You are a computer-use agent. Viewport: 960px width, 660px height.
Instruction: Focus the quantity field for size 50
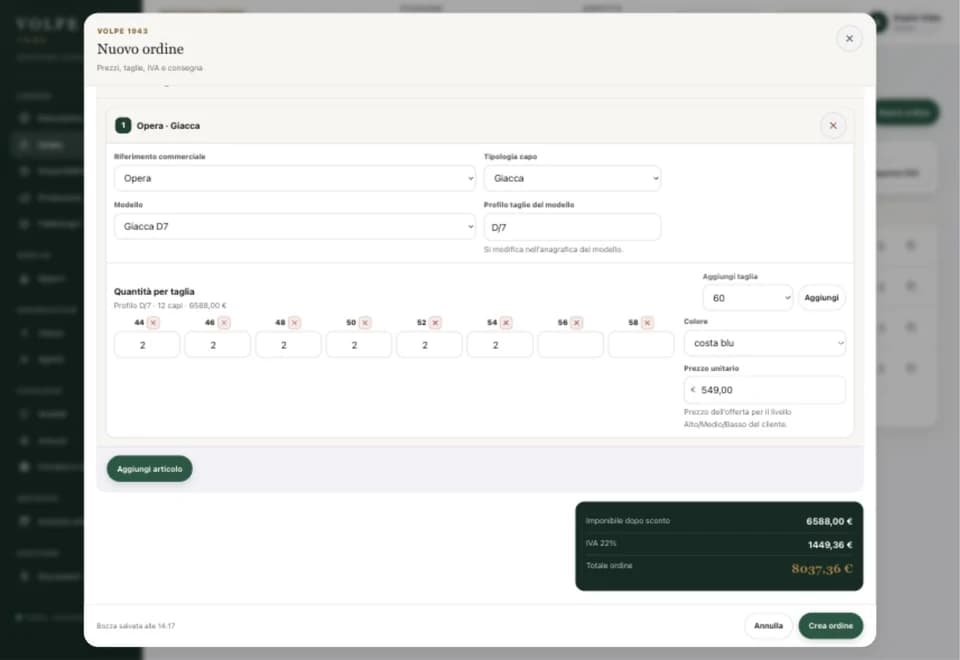coord(359,345)
